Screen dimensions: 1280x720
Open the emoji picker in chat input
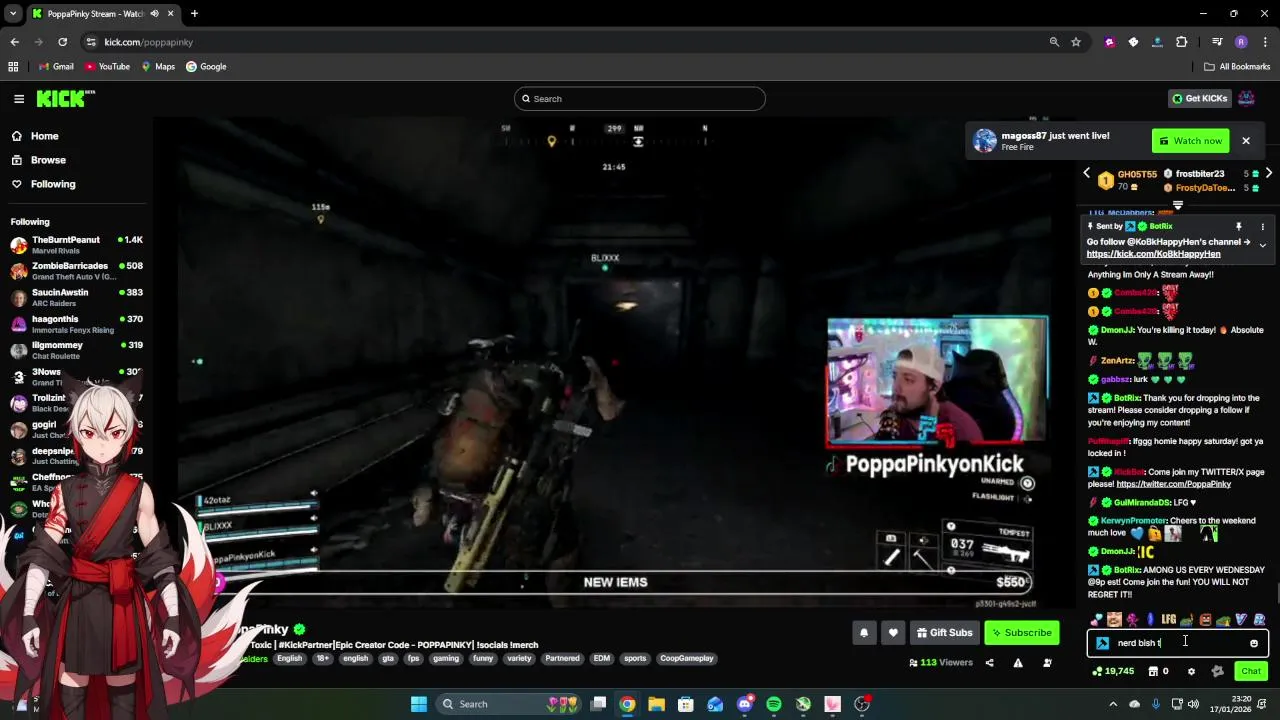(1254, 644)
